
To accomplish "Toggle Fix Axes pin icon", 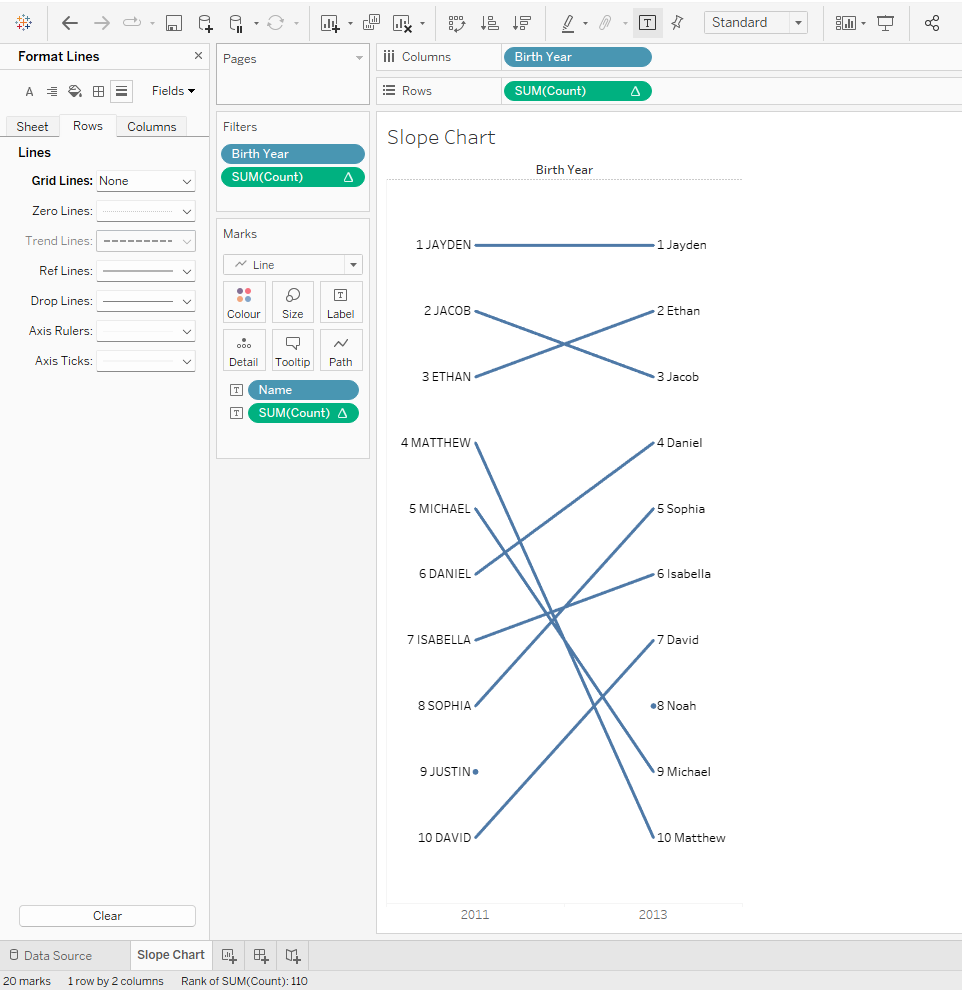I will click(x=677, y=23).
